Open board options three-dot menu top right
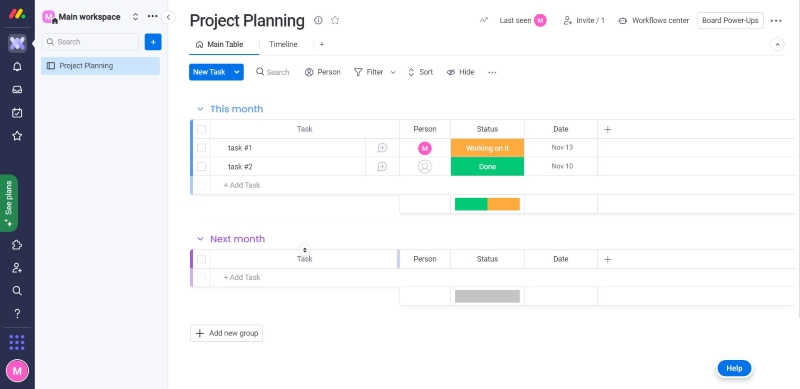Image resolution: width=800 pixels, height=389 pixels. point(776,21)
